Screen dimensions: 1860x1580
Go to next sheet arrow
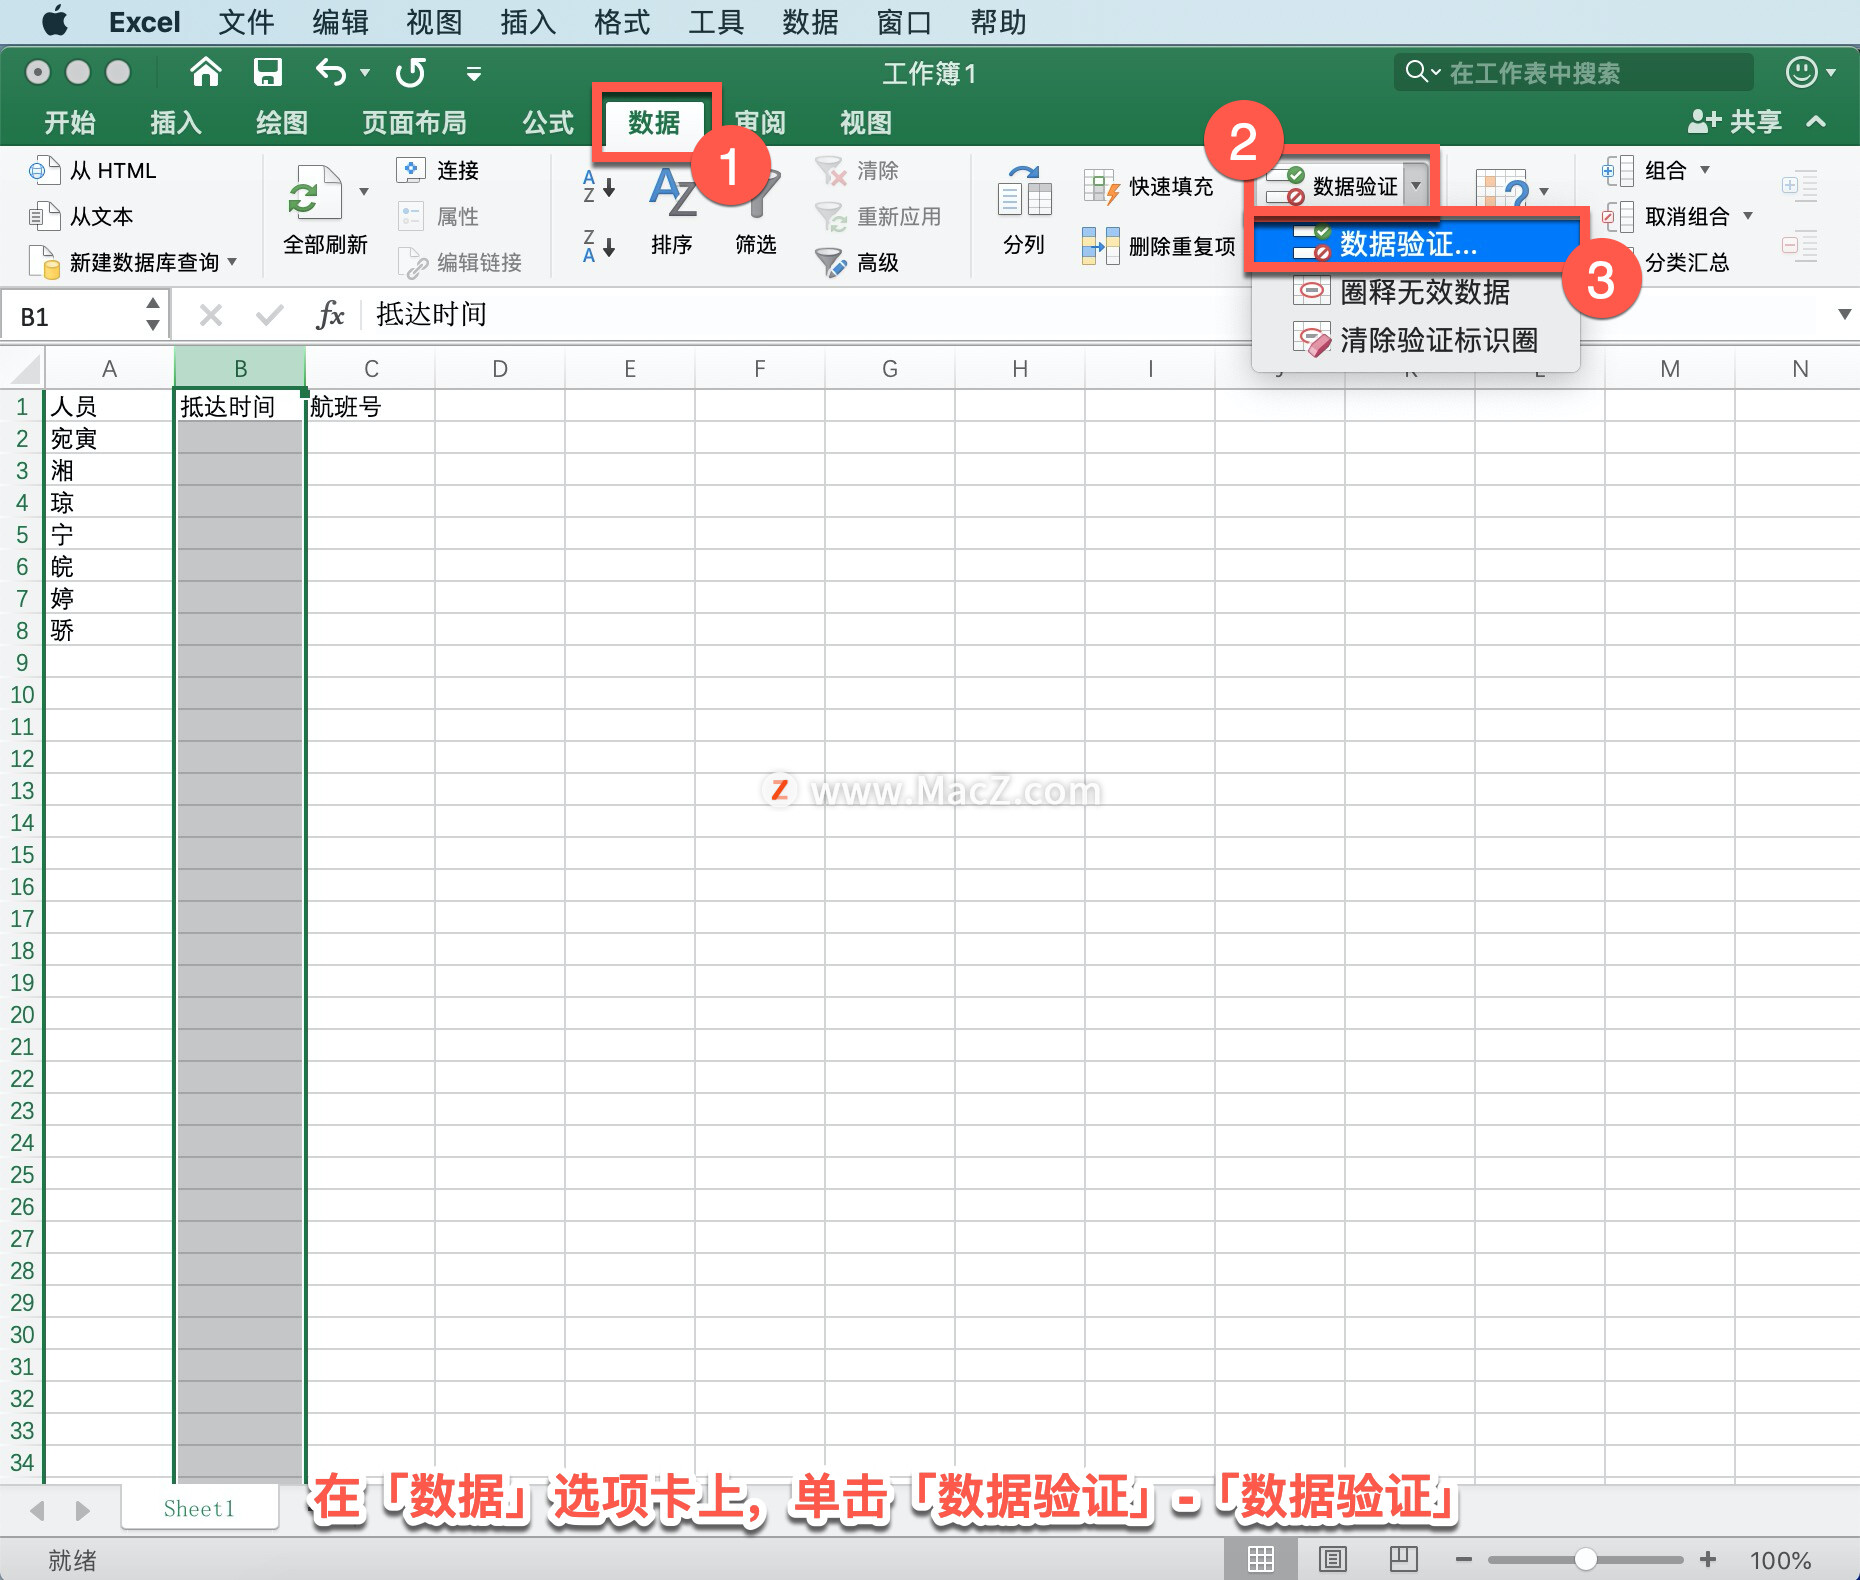(x=83, y=1510)
